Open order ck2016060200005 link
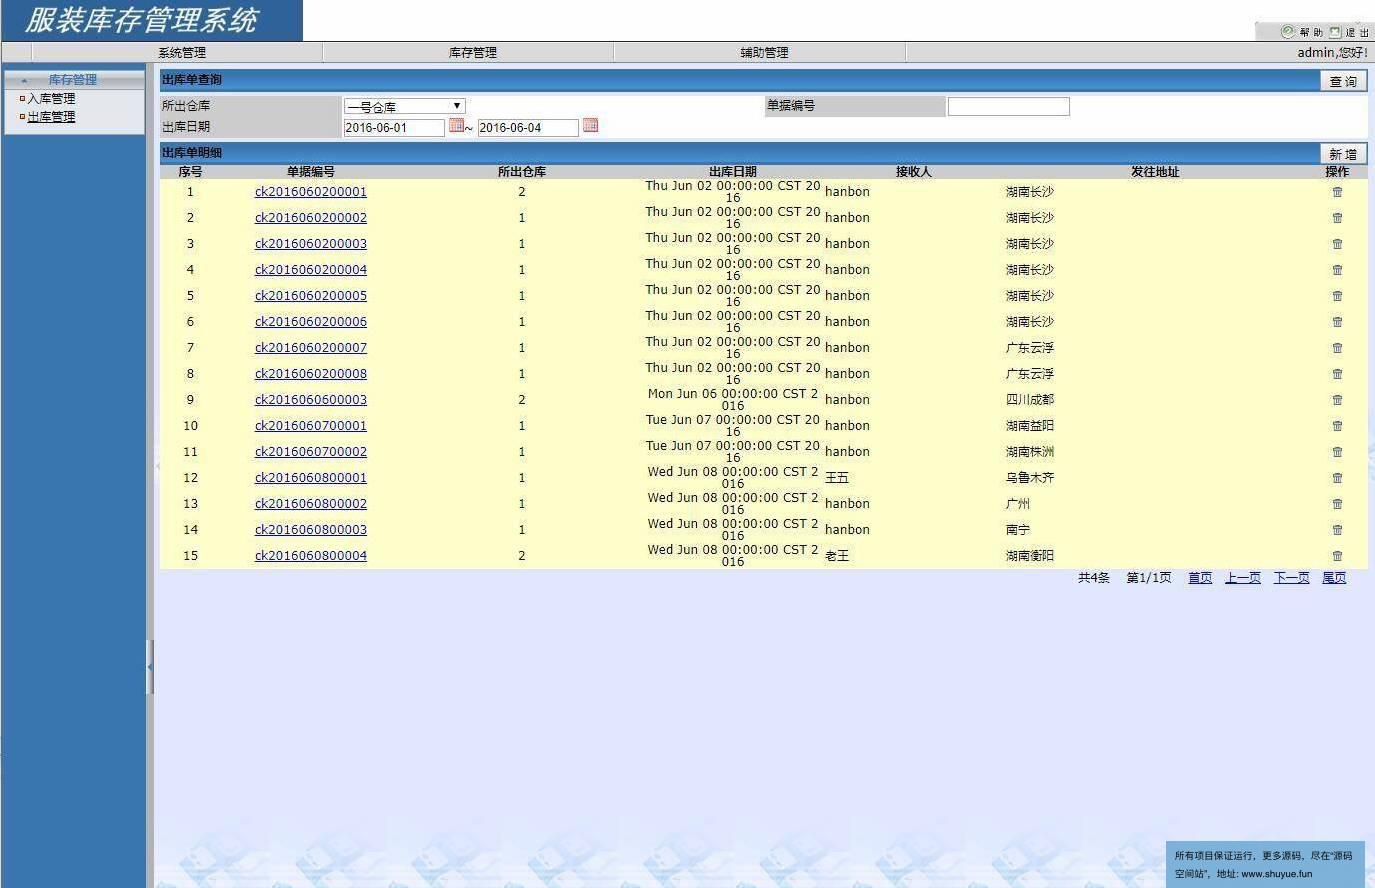 point(311,296)
